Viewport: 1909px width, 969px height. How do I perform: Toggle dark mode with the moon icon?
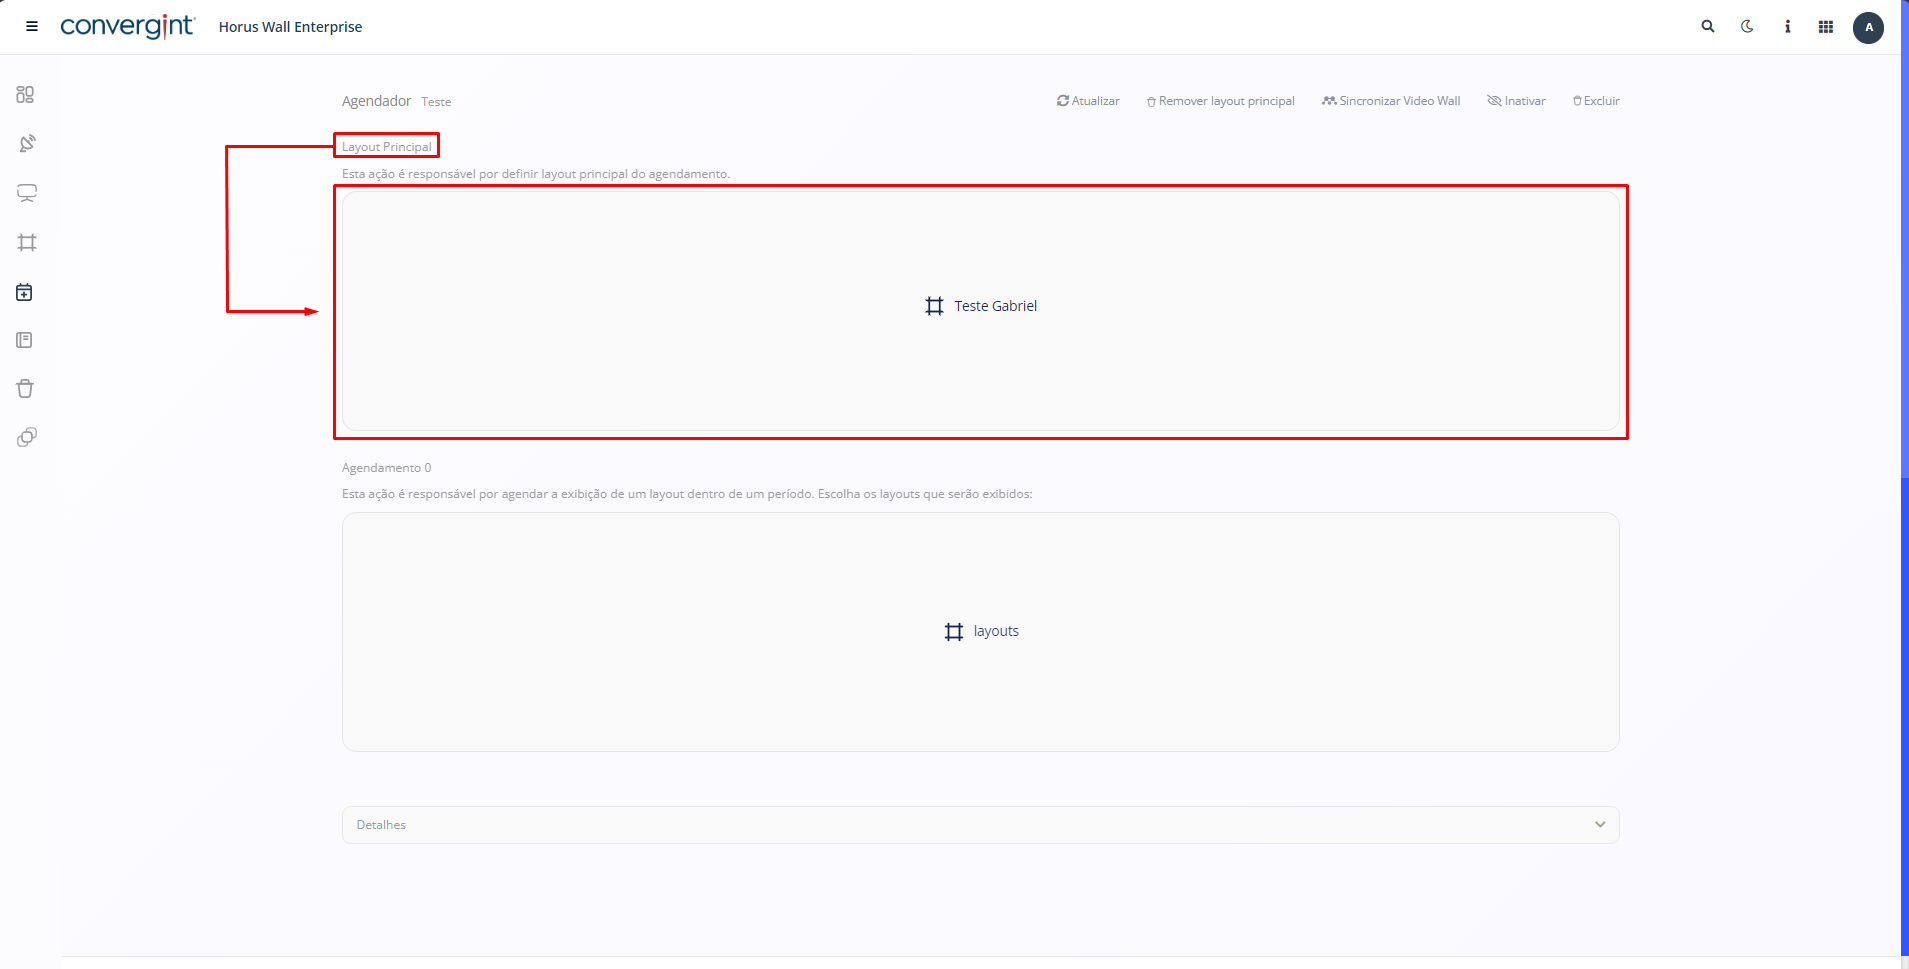point(1747,27)
